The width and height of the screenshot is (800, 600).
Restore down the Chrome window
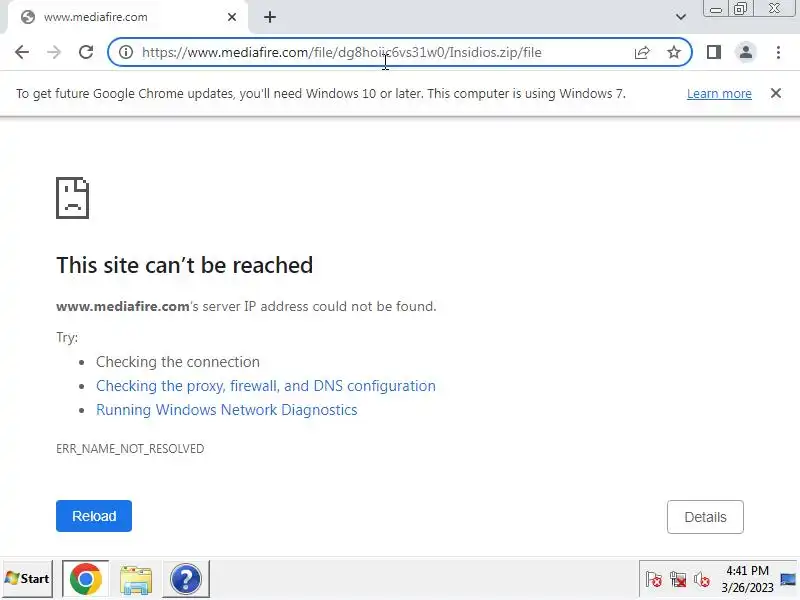(x=740, y=9)
